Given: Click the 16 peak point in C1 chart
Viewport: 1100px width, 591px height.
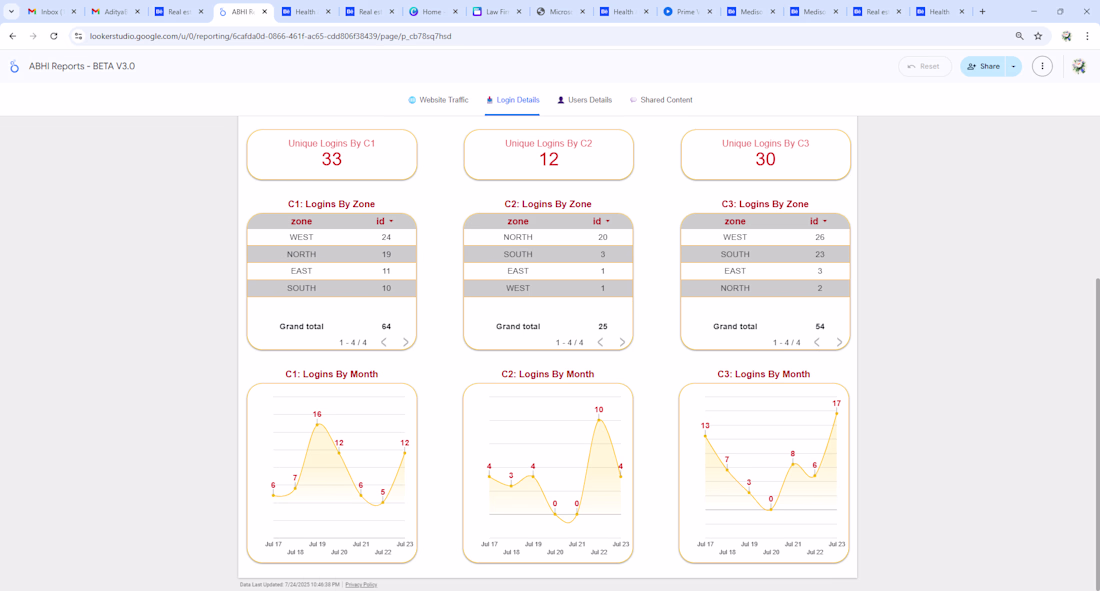Looking at the screenshot, I should tap(317, 424).
